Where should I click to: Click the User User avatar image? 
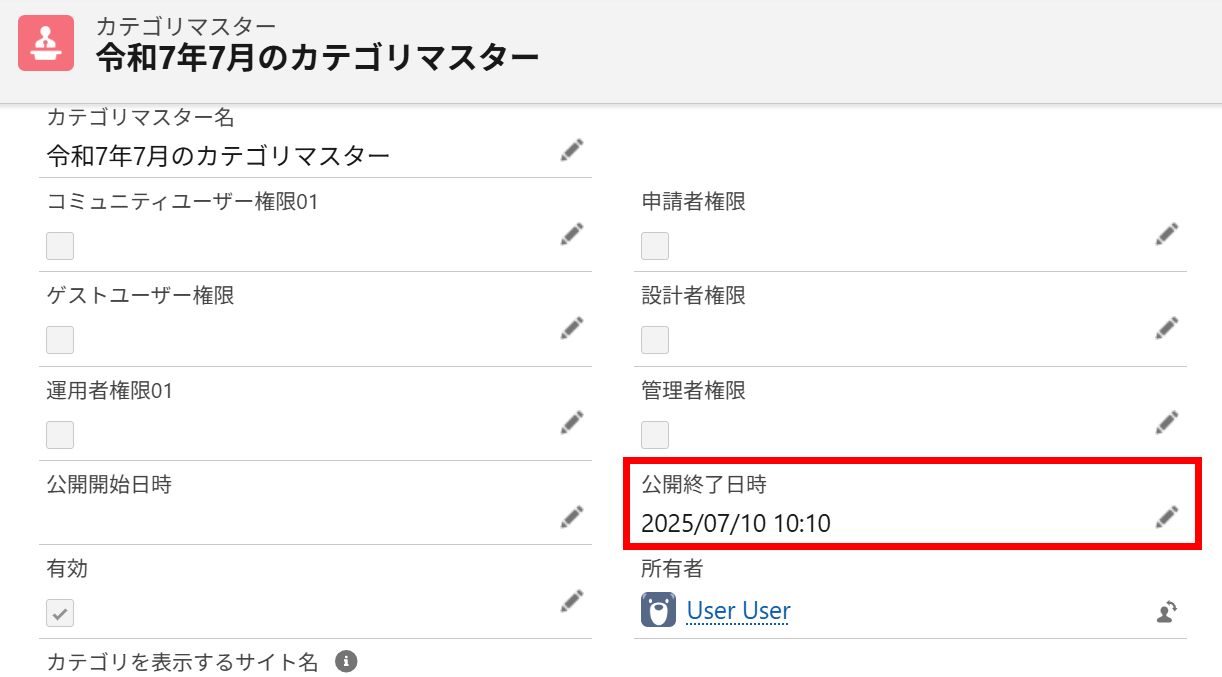[656, 609]
